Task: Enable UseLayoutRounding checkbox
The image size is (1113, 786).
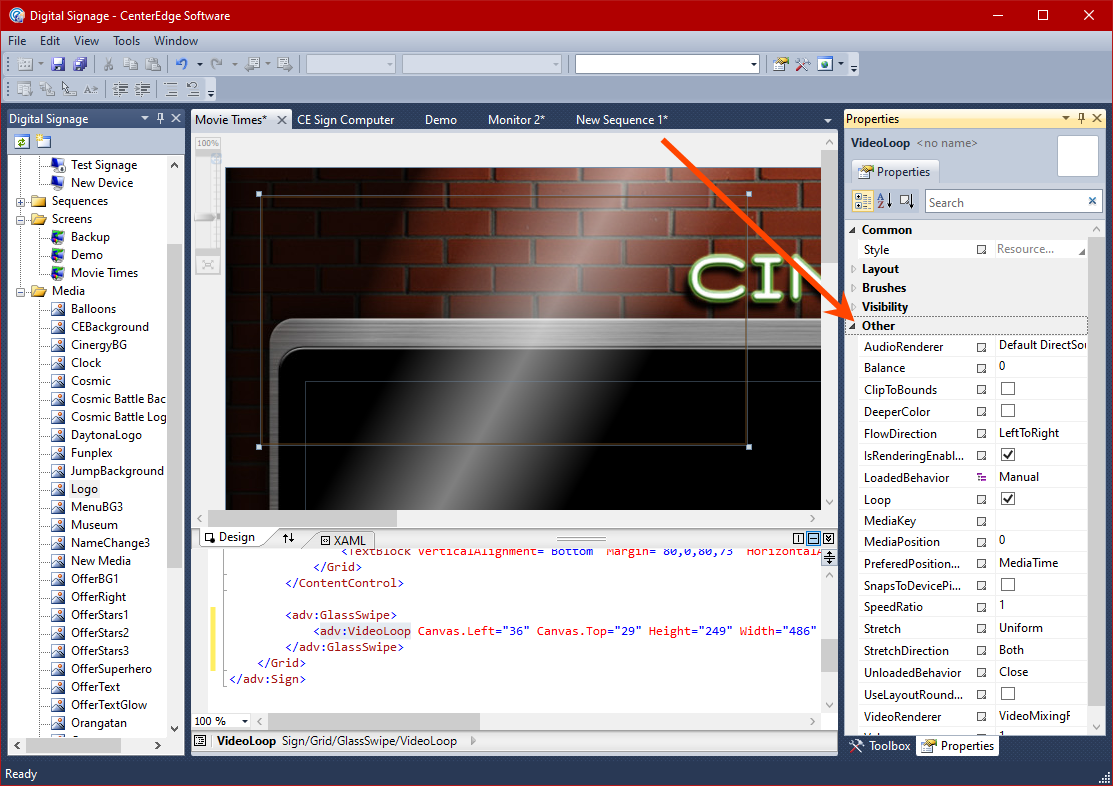Action: coord(1008,694)
